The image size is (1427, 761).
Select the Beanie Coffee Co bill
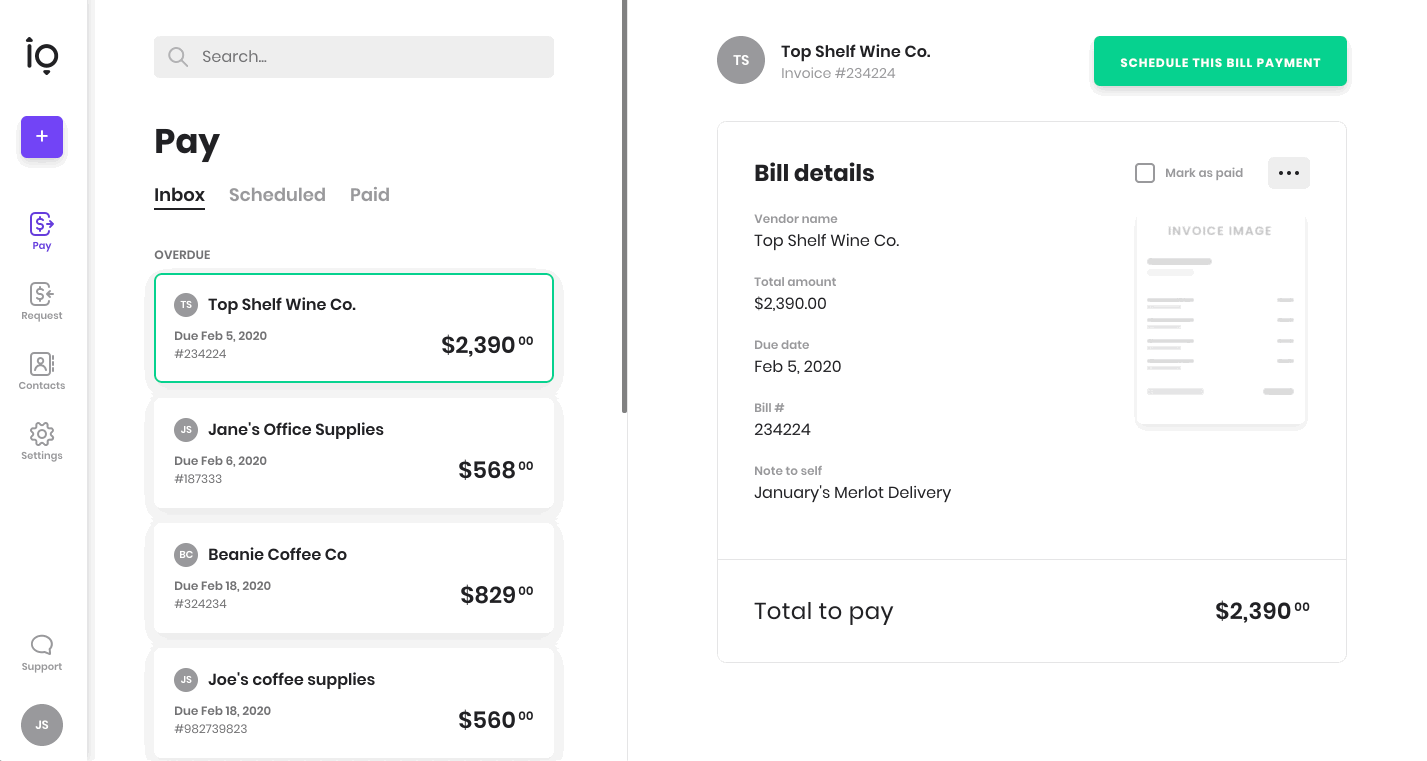(x=354, y=578)
